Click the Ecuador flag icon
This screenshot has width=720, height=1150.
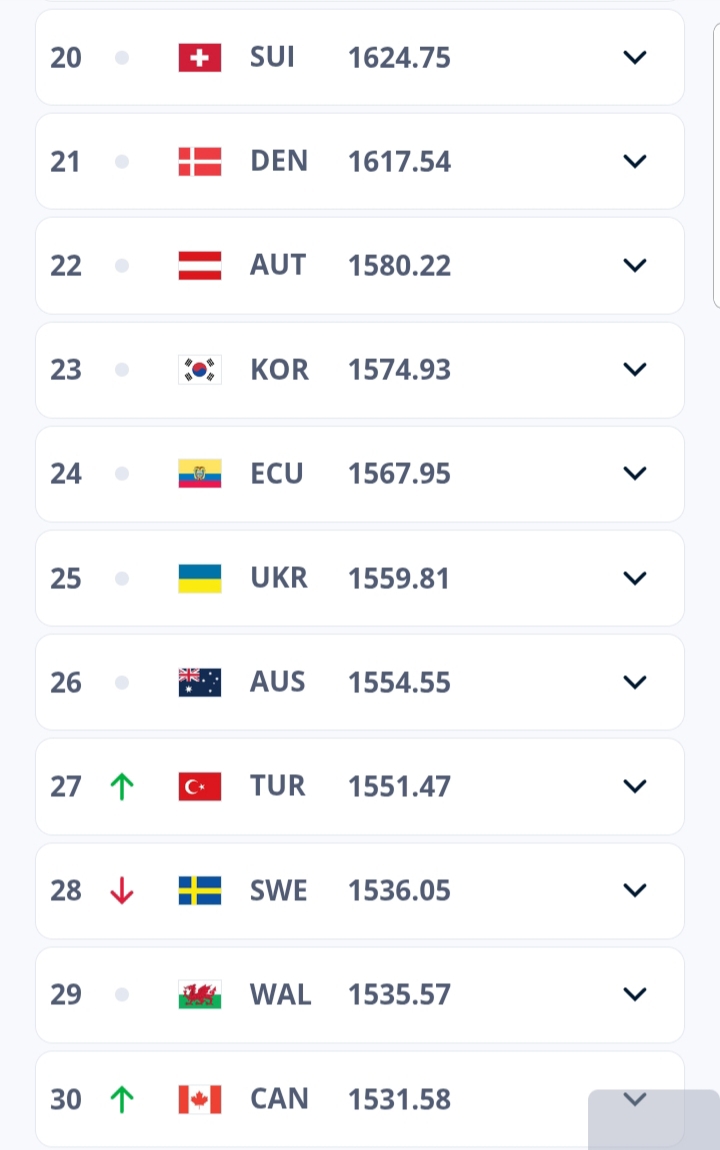tap(200, 474)
